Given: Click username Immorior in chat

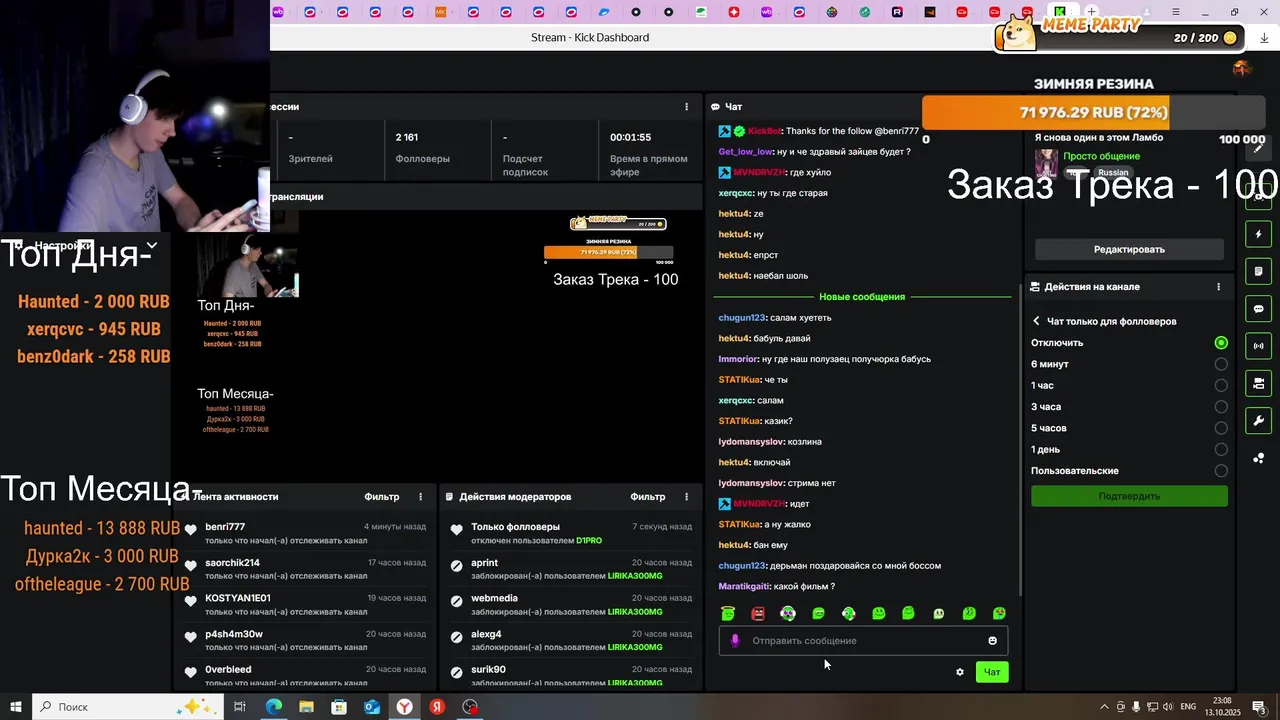Looking at the screenshot, I should (x=738, y=359).
